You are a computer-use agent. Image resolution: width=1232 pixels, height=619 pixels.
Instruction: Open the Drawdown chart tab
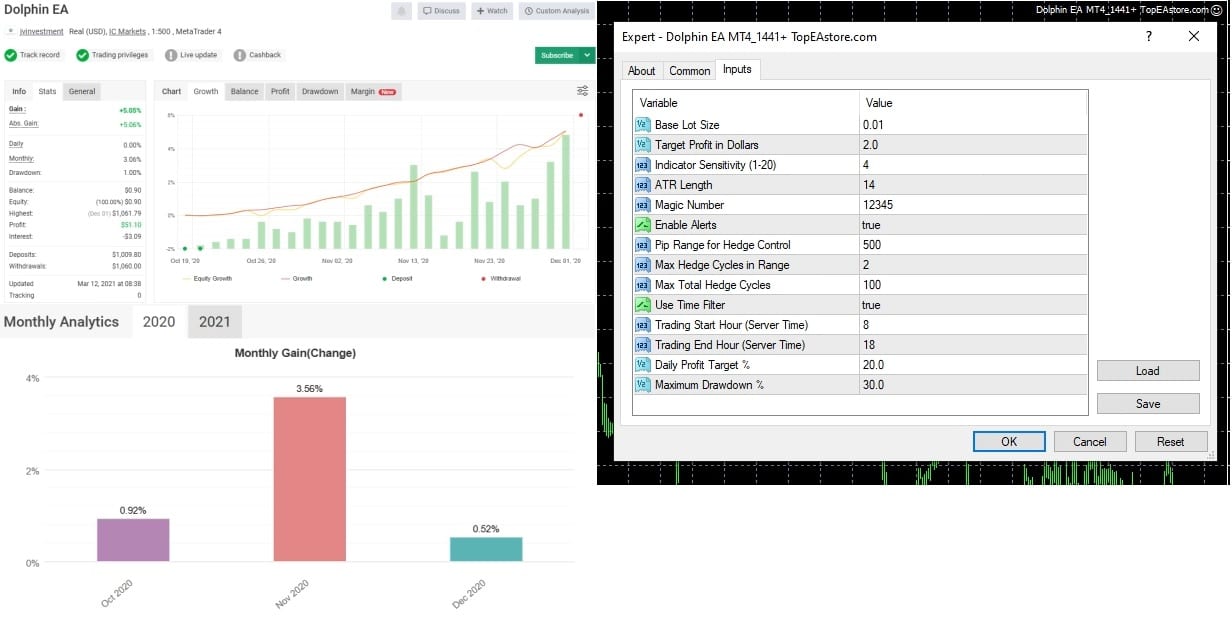(320, 91)
